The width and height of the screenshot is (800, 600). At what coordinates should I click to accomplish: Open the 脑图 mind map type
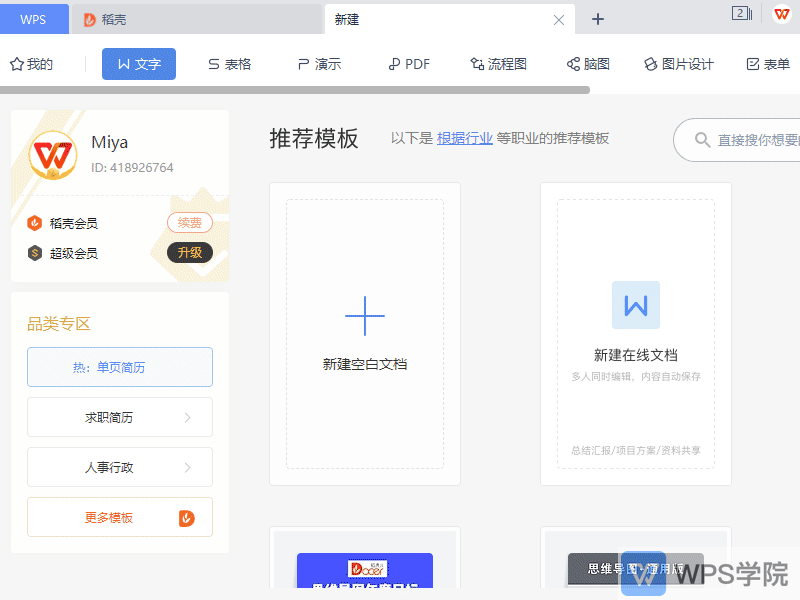click(588, 64)
